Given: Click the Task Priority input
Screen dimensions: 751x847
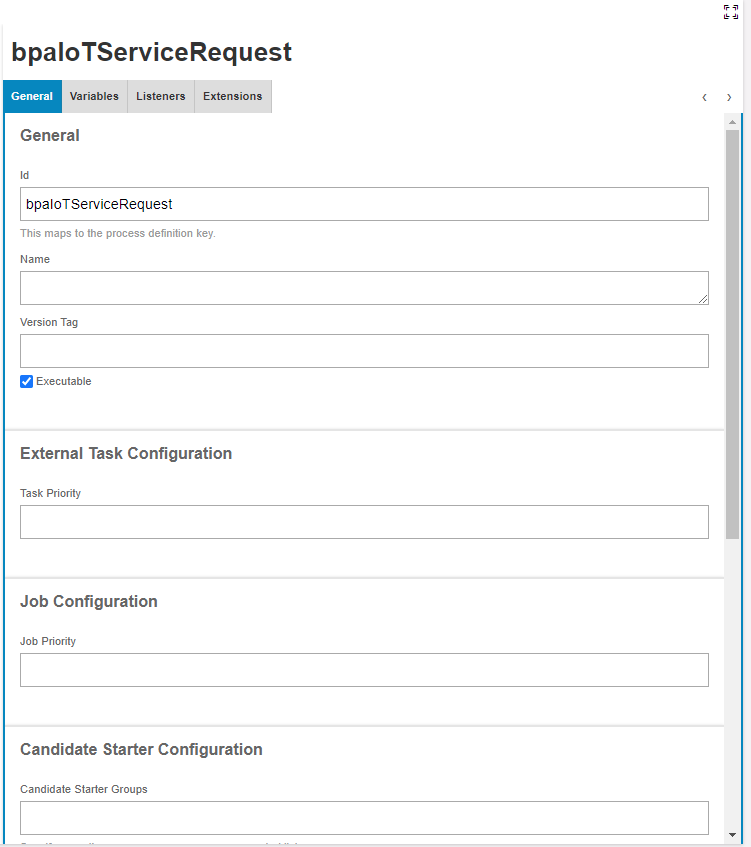Looking at the screenshot, I should [364, 522].
